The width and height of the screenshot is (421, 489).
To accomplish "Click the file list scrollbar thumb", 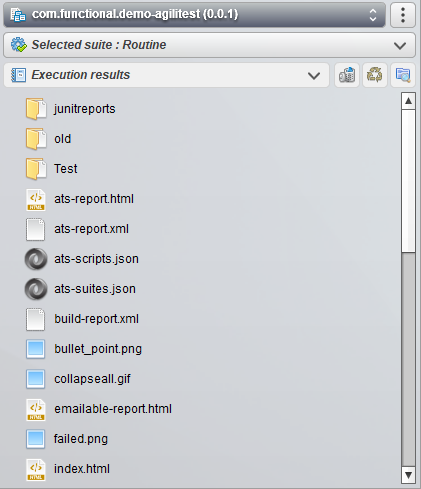I will 408,181.
